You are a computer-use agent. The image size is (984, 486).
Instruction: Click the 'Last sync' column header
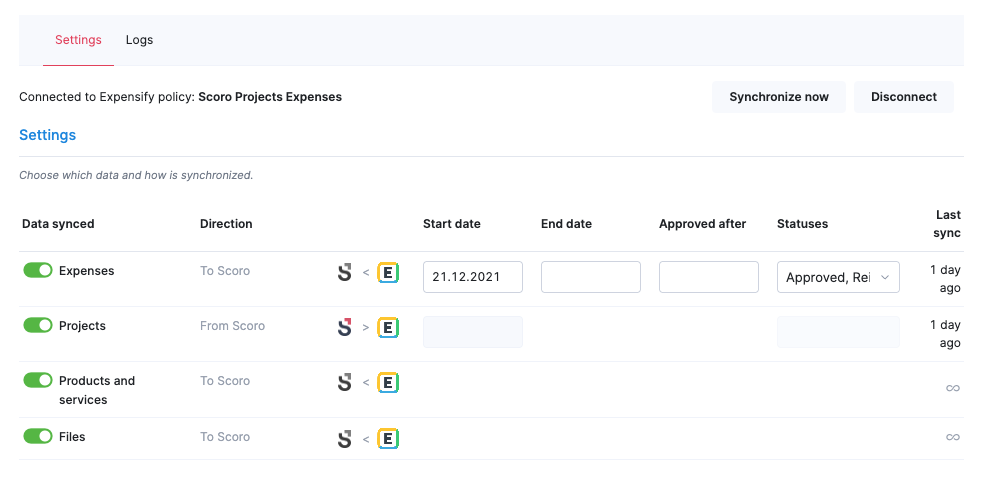pyautogui.click(x=947, y=224)
